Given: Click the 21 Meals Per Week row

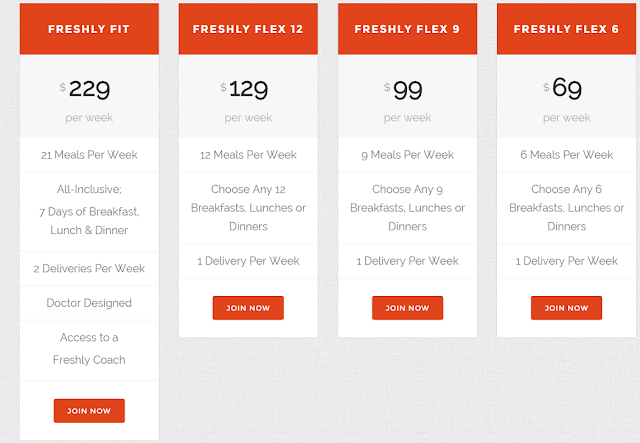Looking at the screenshot, I should pos(89,155).
